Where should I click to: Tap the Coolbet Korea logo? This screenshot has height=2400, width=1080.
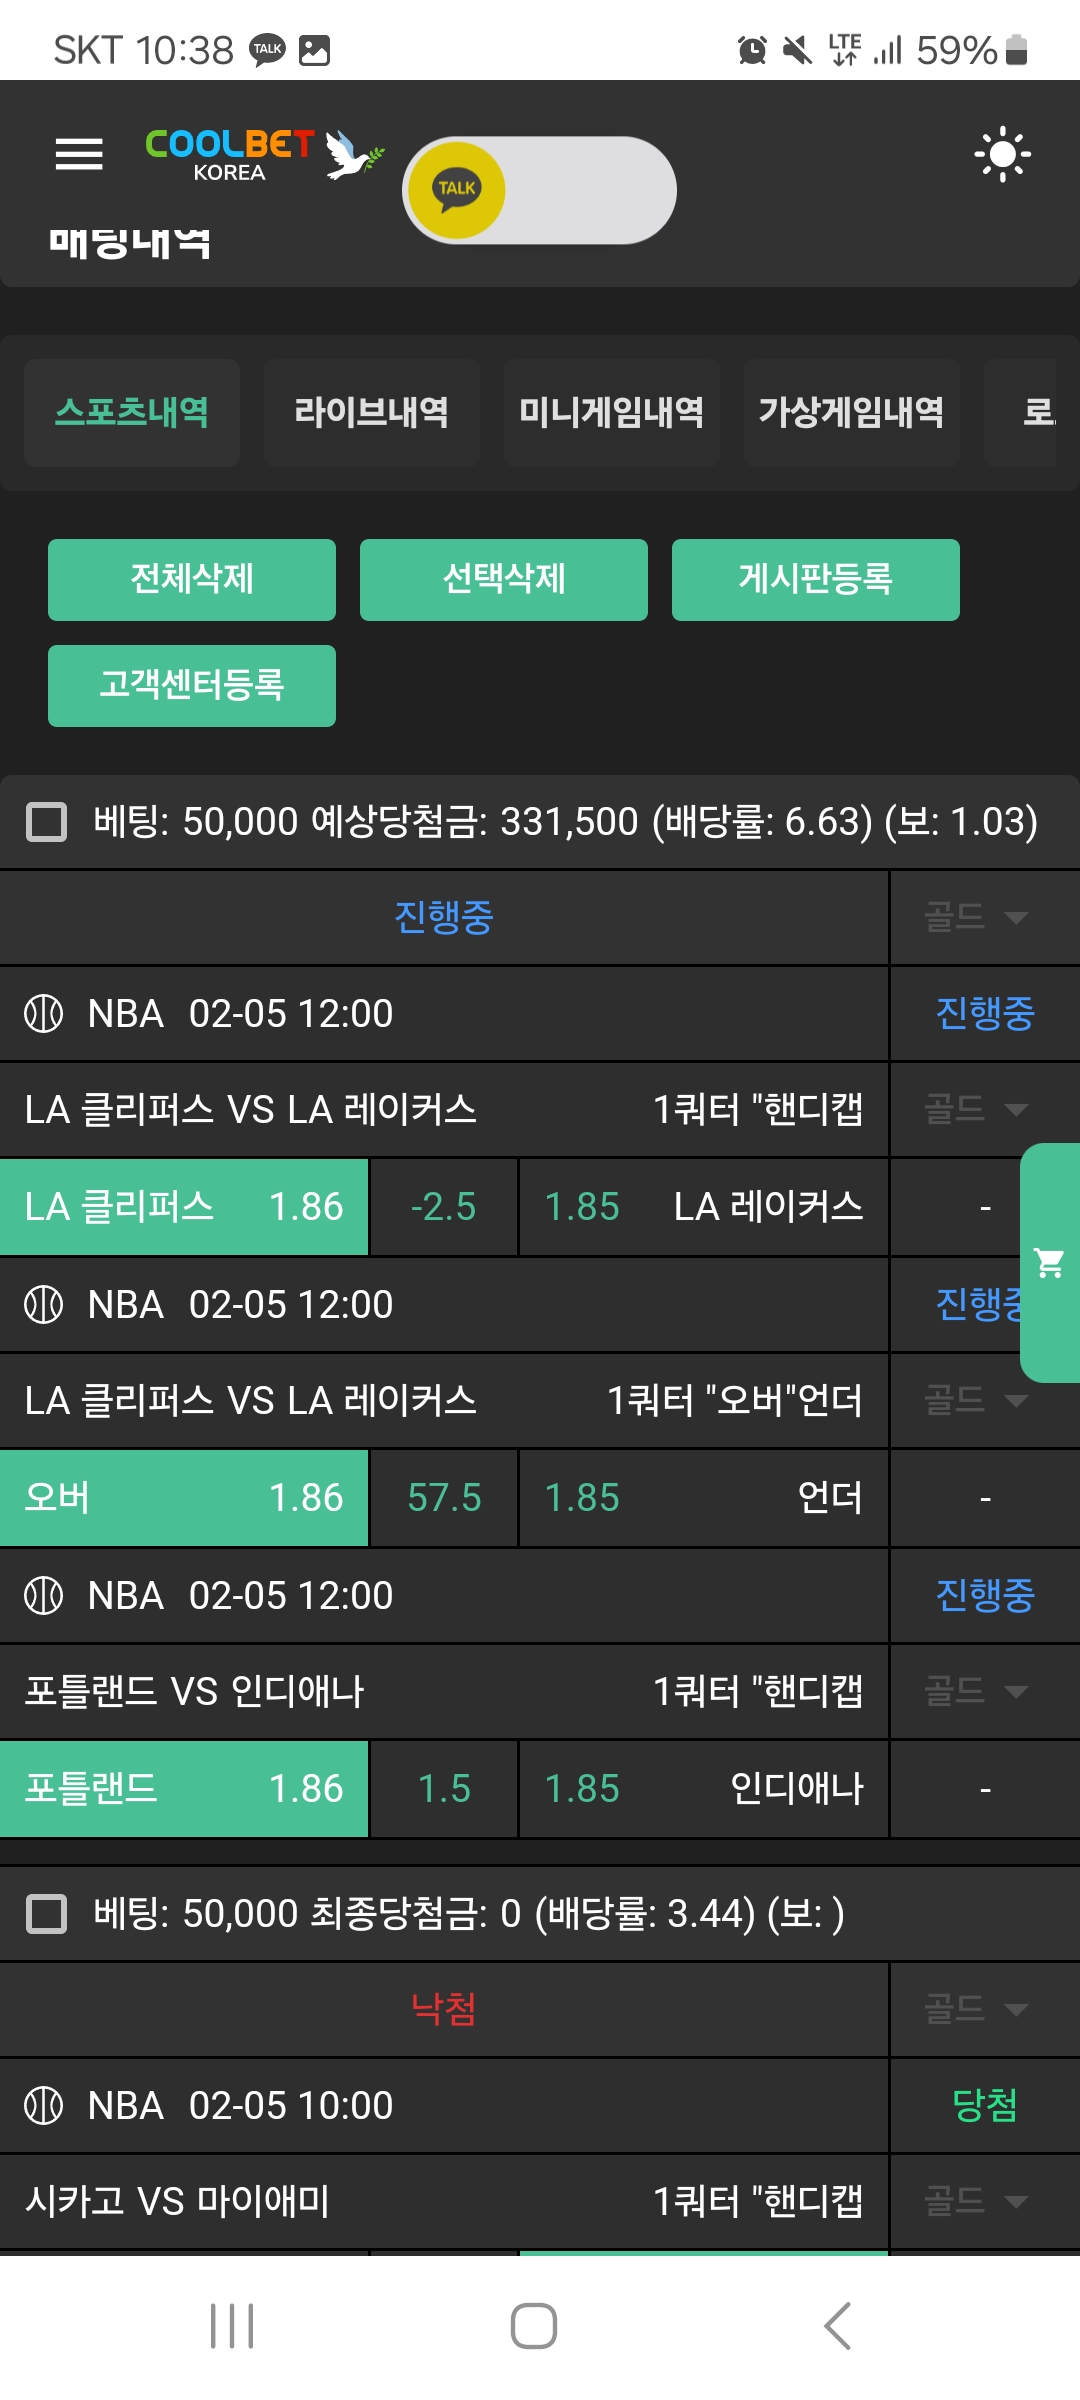(264, 156)
